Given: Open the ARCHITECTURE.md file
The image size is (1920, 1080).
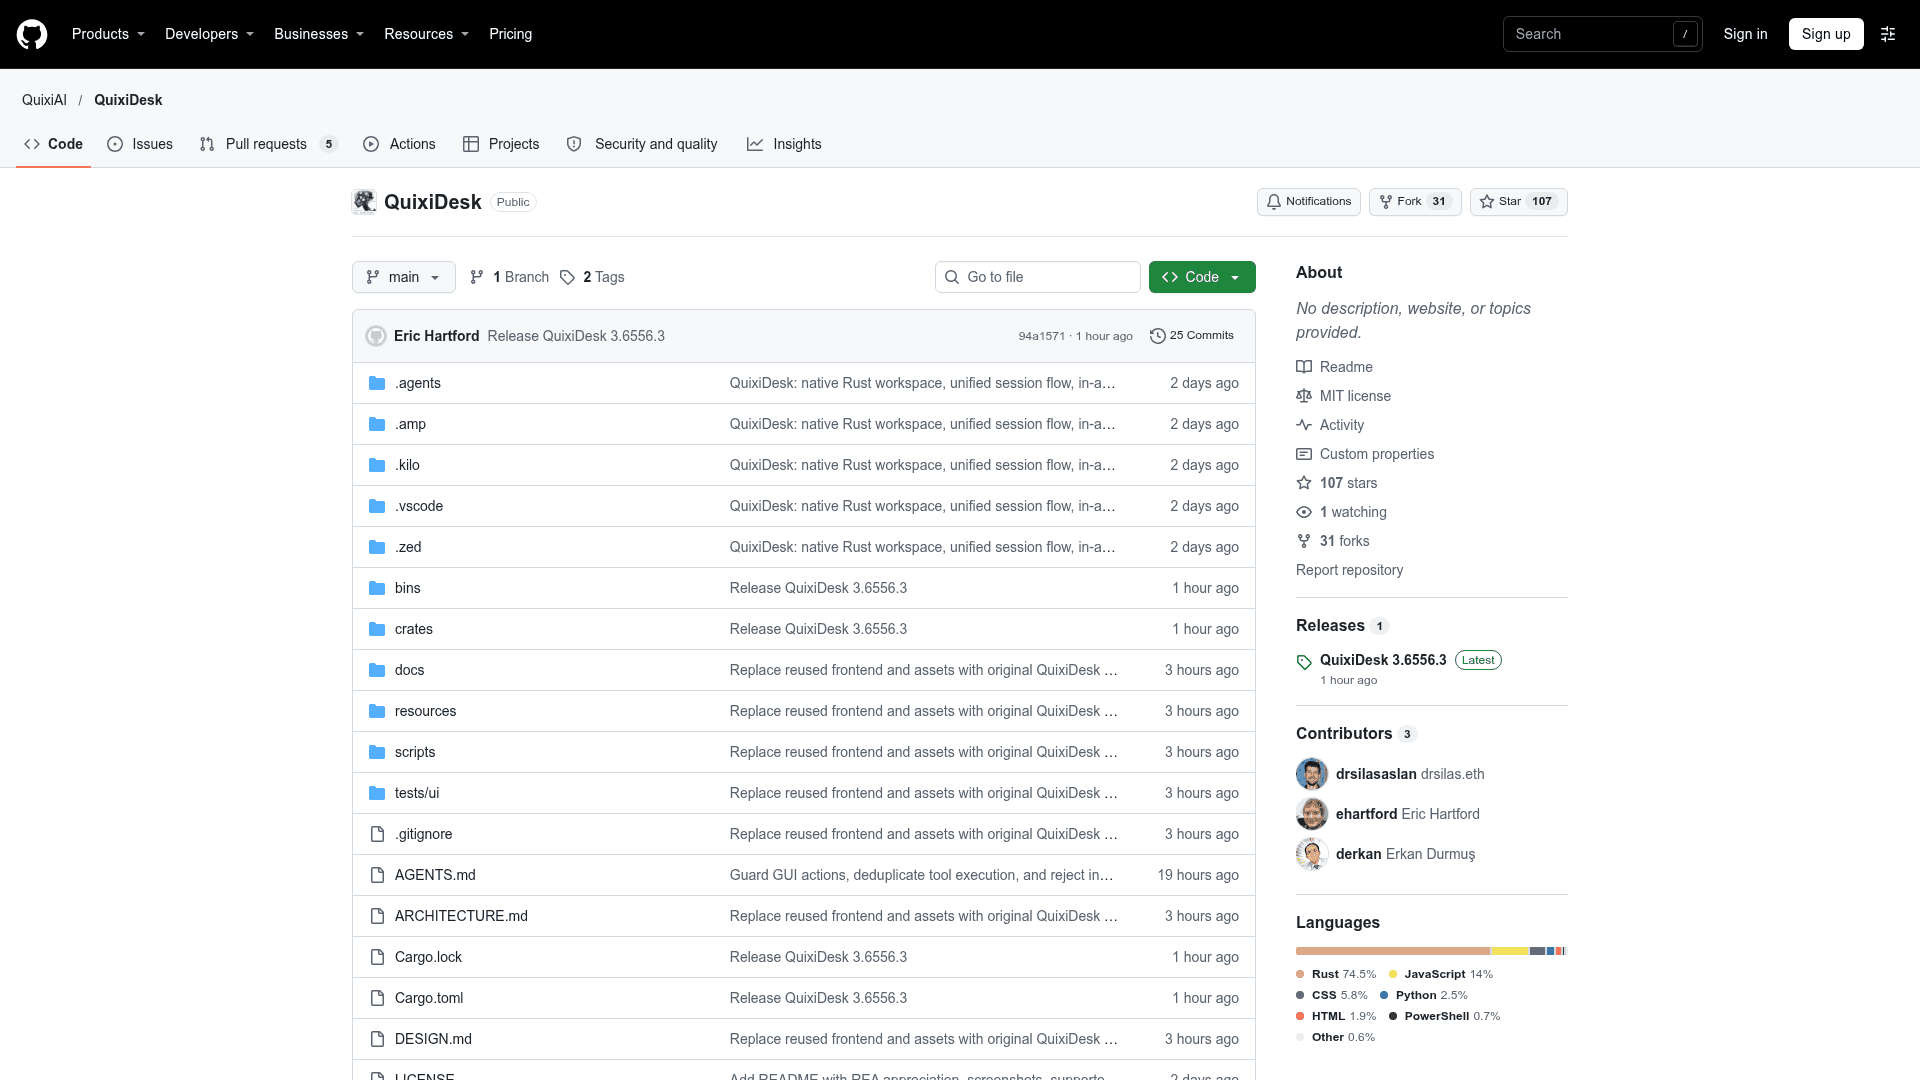Looking at the screenshot, I should point(461,916).
